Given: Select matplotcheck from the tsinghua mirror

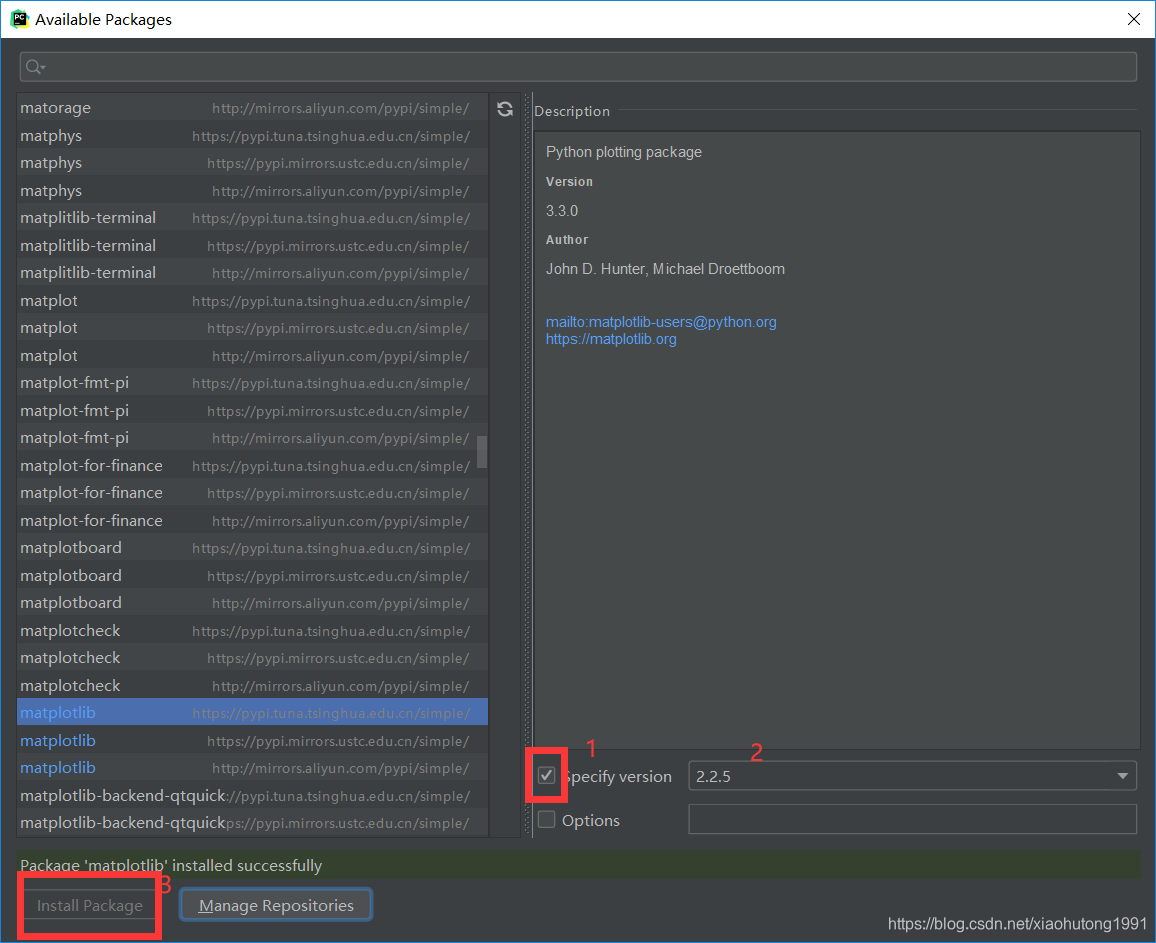Looking at the screenshot, I should tap(252, 630).
